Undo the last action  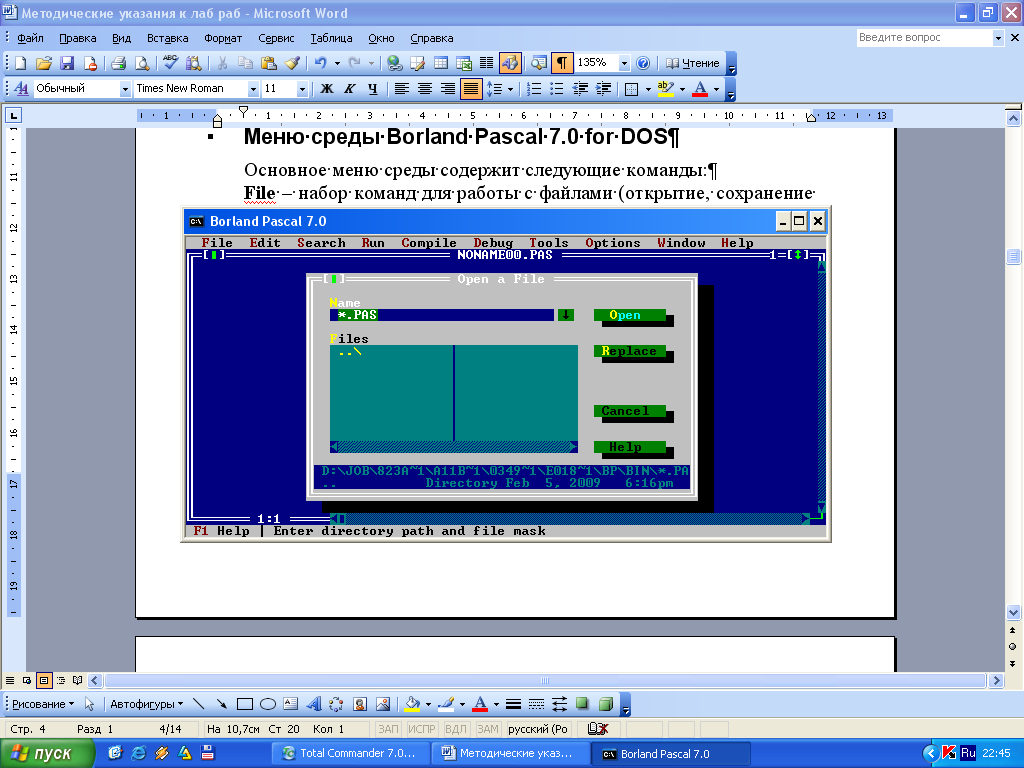[320, 63]
